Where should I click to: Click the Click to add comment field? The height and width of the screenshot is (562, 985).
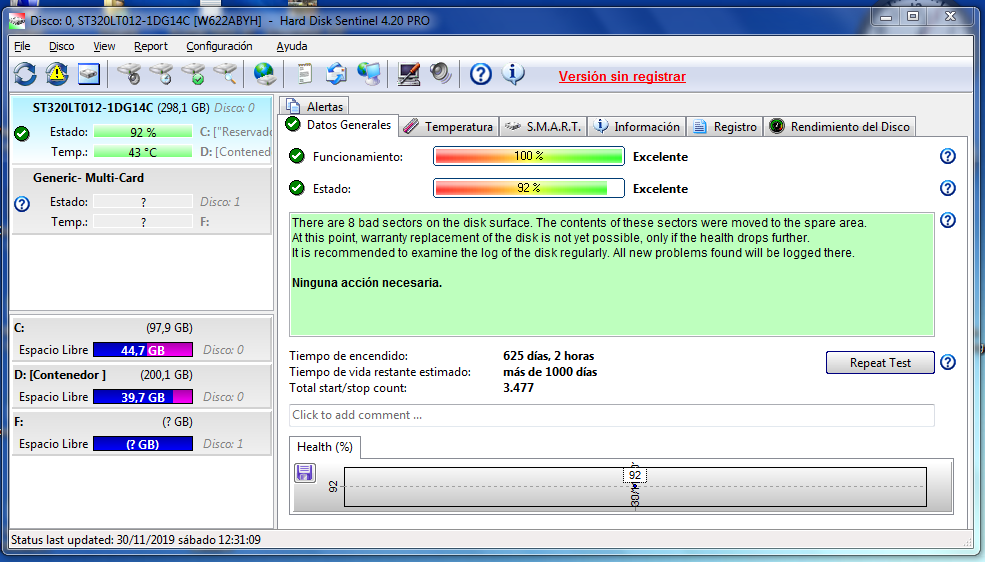[612, 415]
